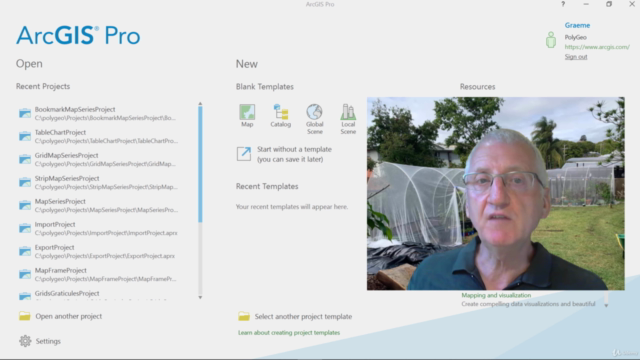Create a new Global Scene project
The image size is (640, 360).
(x=315, y=119)
